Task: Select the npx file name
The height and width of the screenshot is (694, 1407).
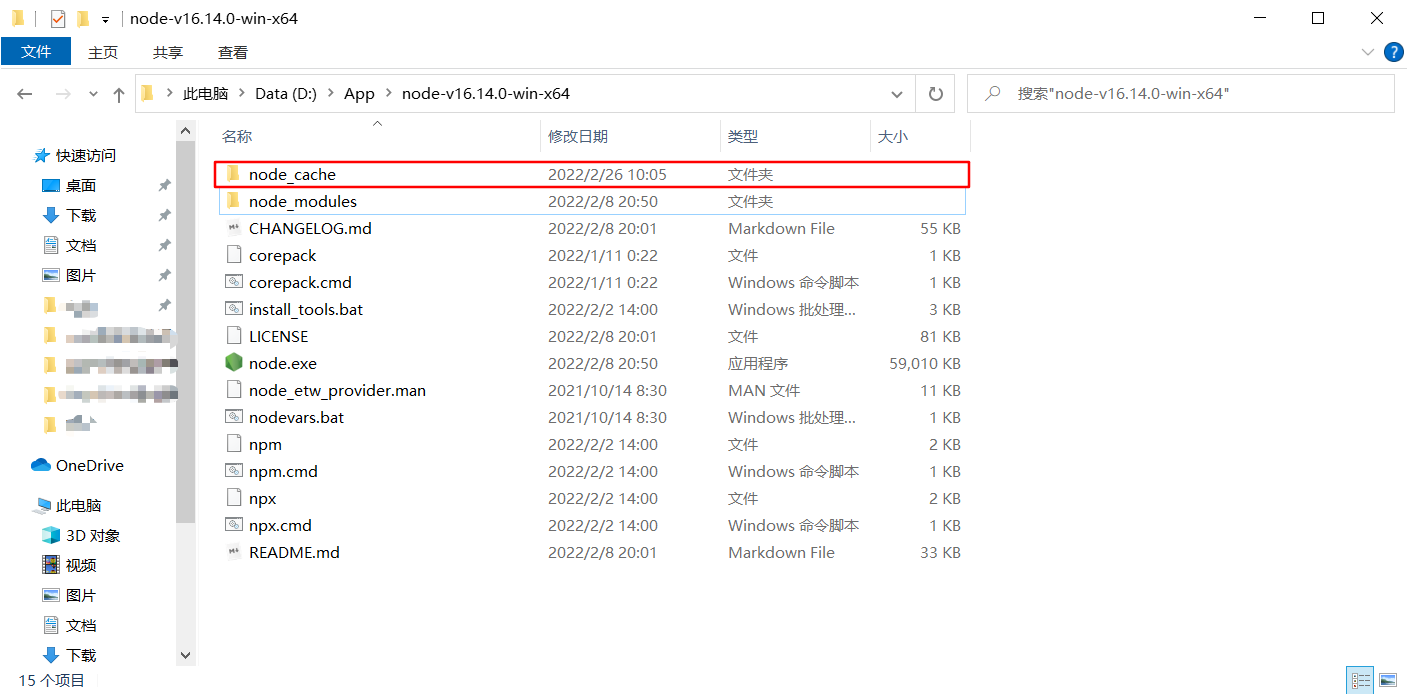Action: click(263, 498)
